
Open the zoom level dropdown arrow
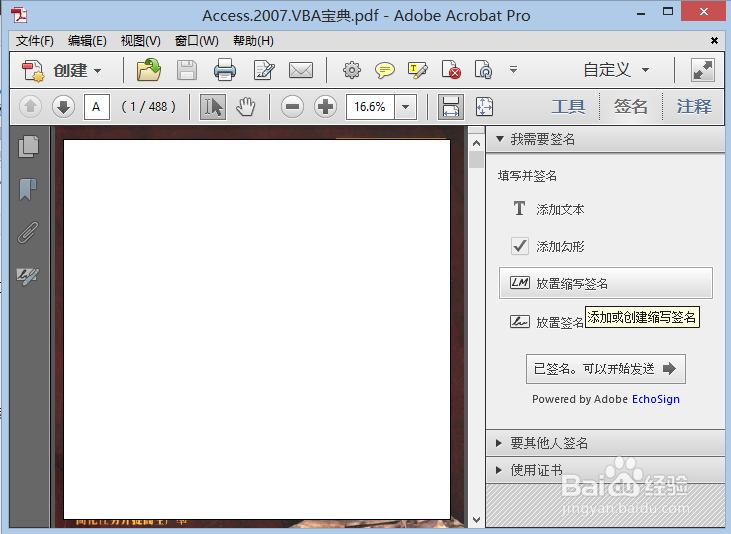pos(406,107)
